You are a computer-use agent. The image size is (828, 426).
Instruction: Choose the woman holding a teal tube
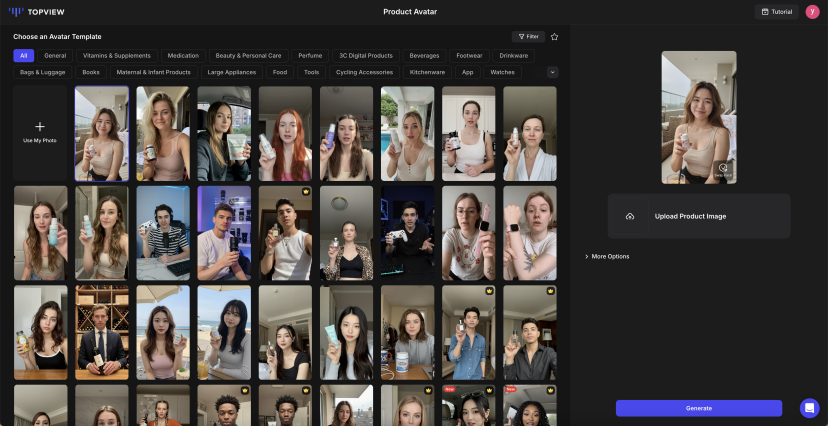(346, 333)
